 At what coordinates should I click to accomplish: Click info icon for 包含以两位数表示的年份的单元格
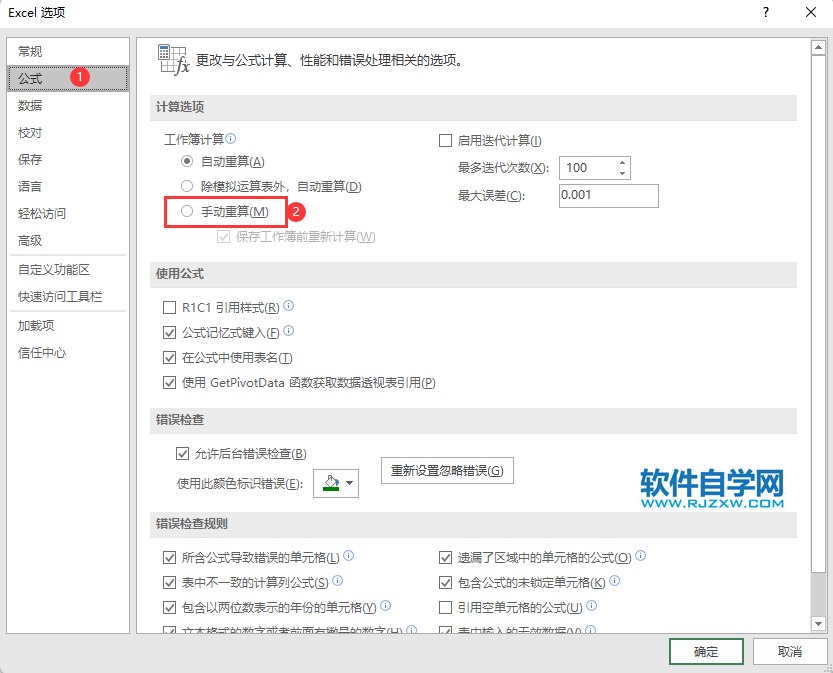(386, 606)
